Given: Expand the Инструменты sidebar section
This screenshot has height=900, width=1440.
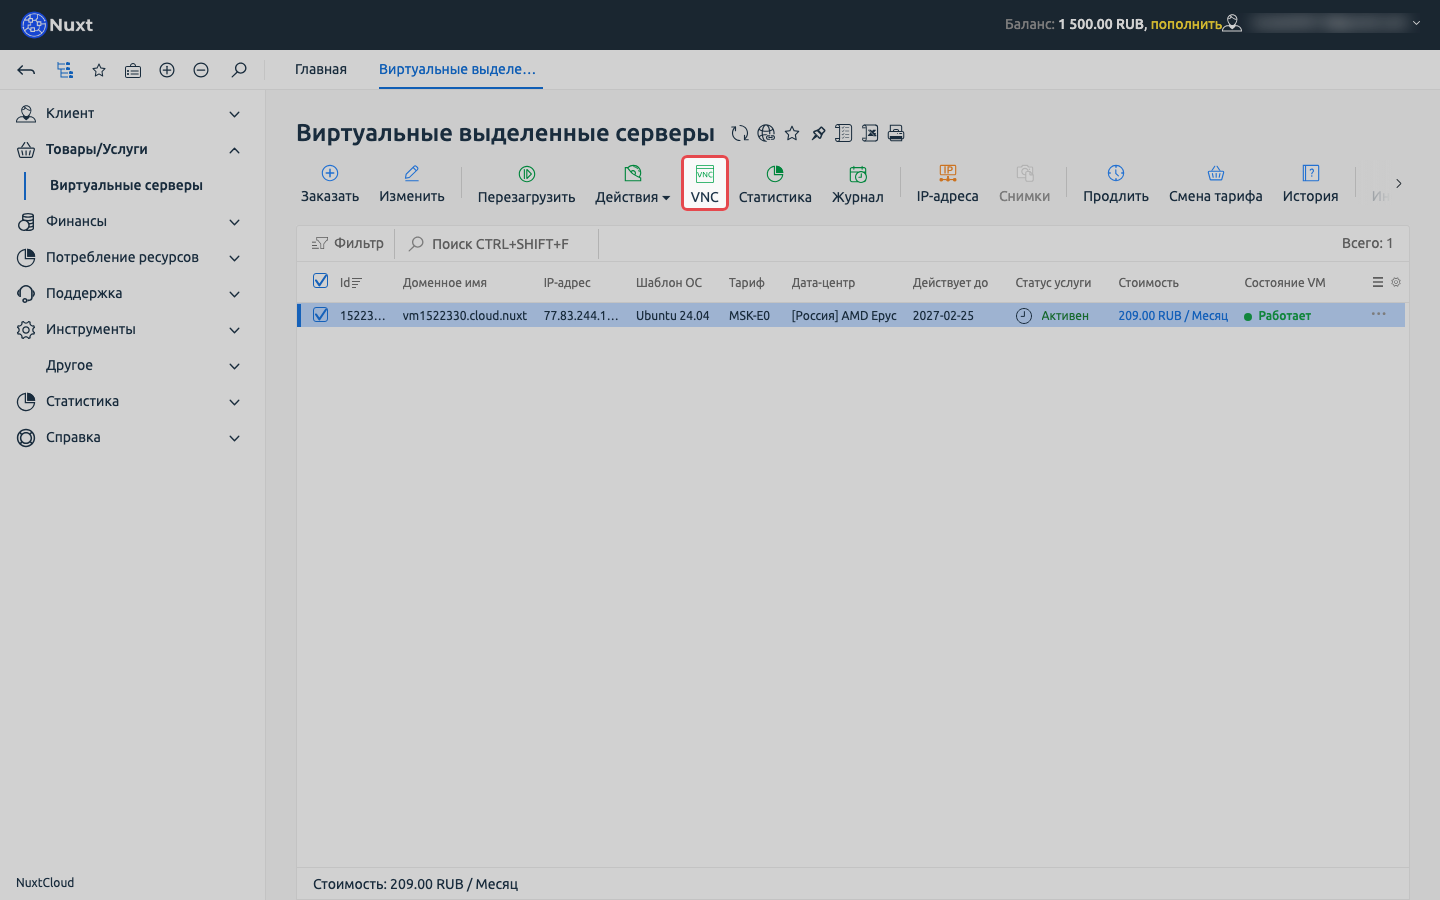Looking at the screenshot, I should coord(132,330).
